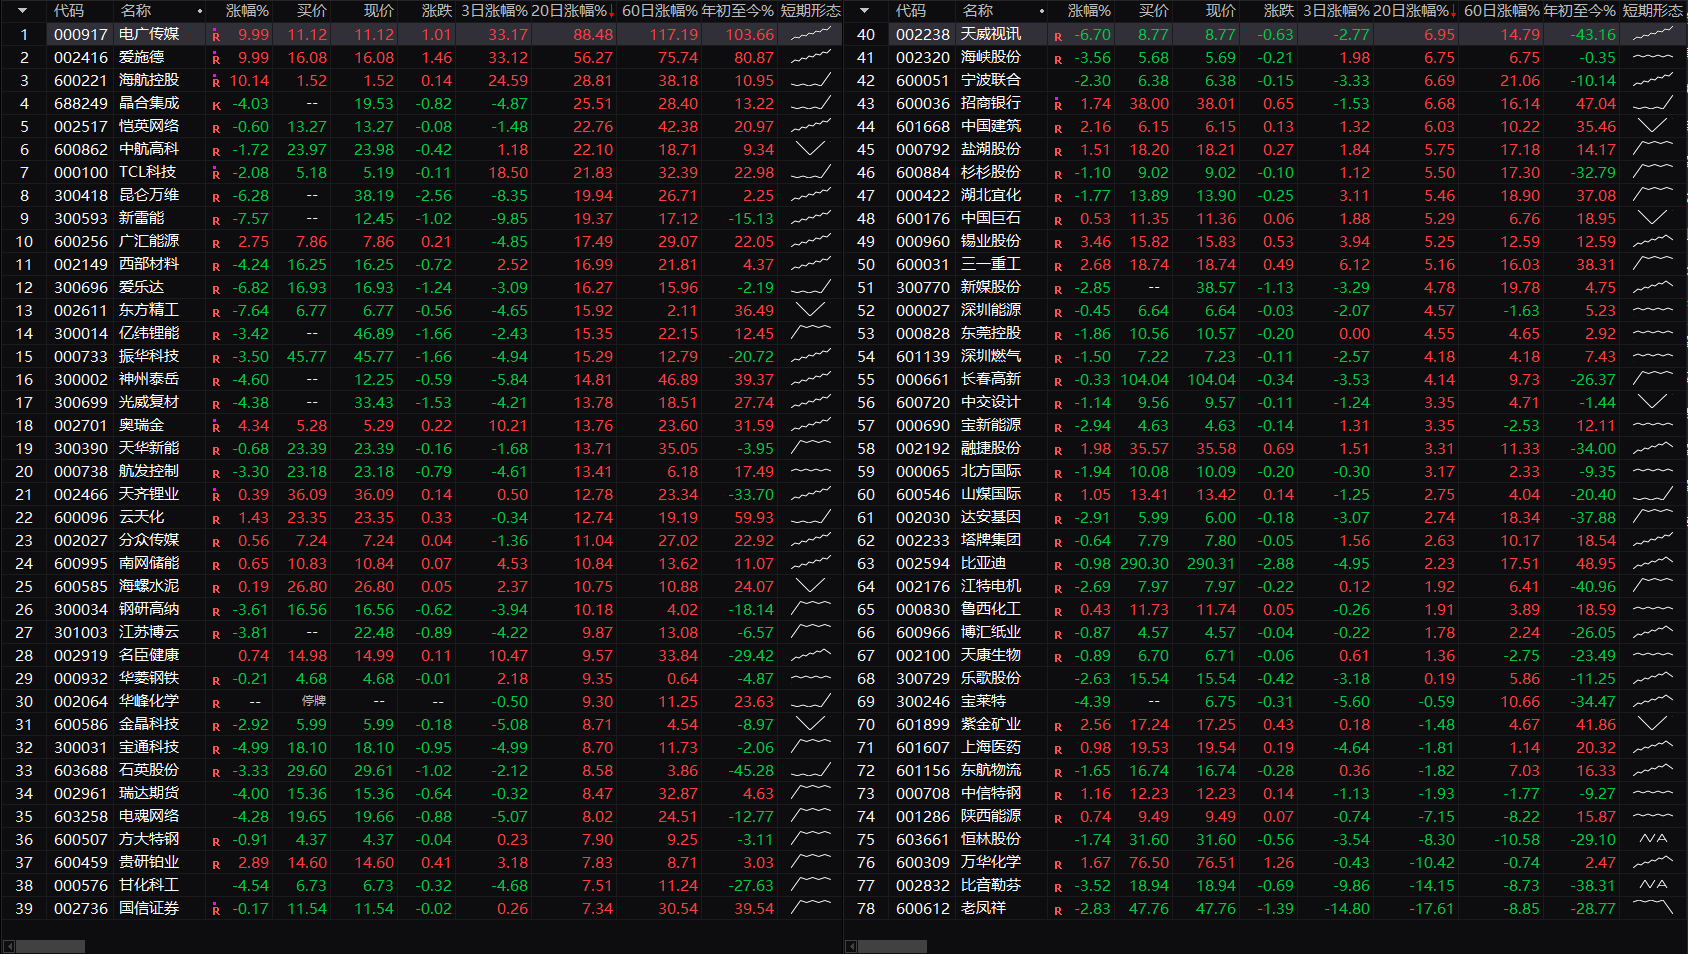Viewport: 1688px width, 954px height.
Task: Click the R marker next to 长春高新
Action: (x=1058, y=381)
